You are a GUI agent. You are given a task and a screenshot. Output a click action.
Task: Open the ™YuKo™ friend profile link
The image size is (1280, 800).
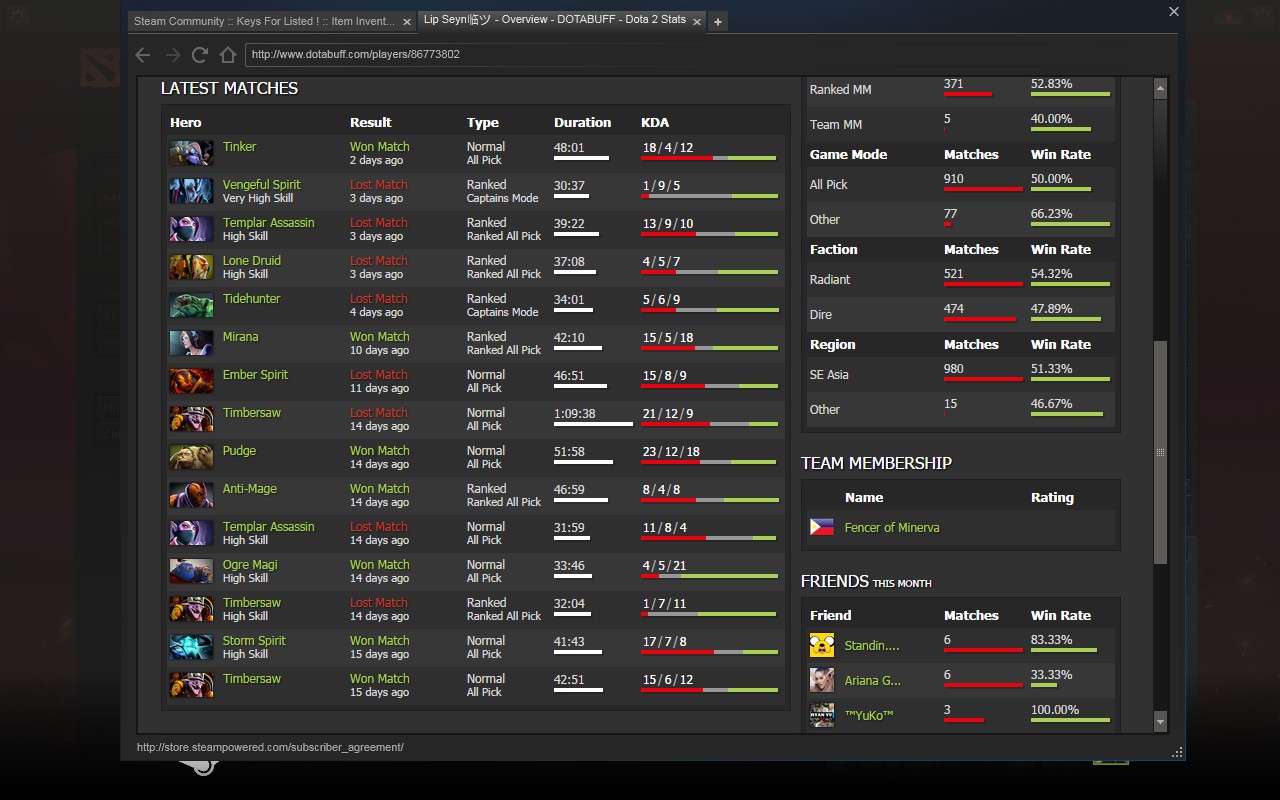coord(869,715)
